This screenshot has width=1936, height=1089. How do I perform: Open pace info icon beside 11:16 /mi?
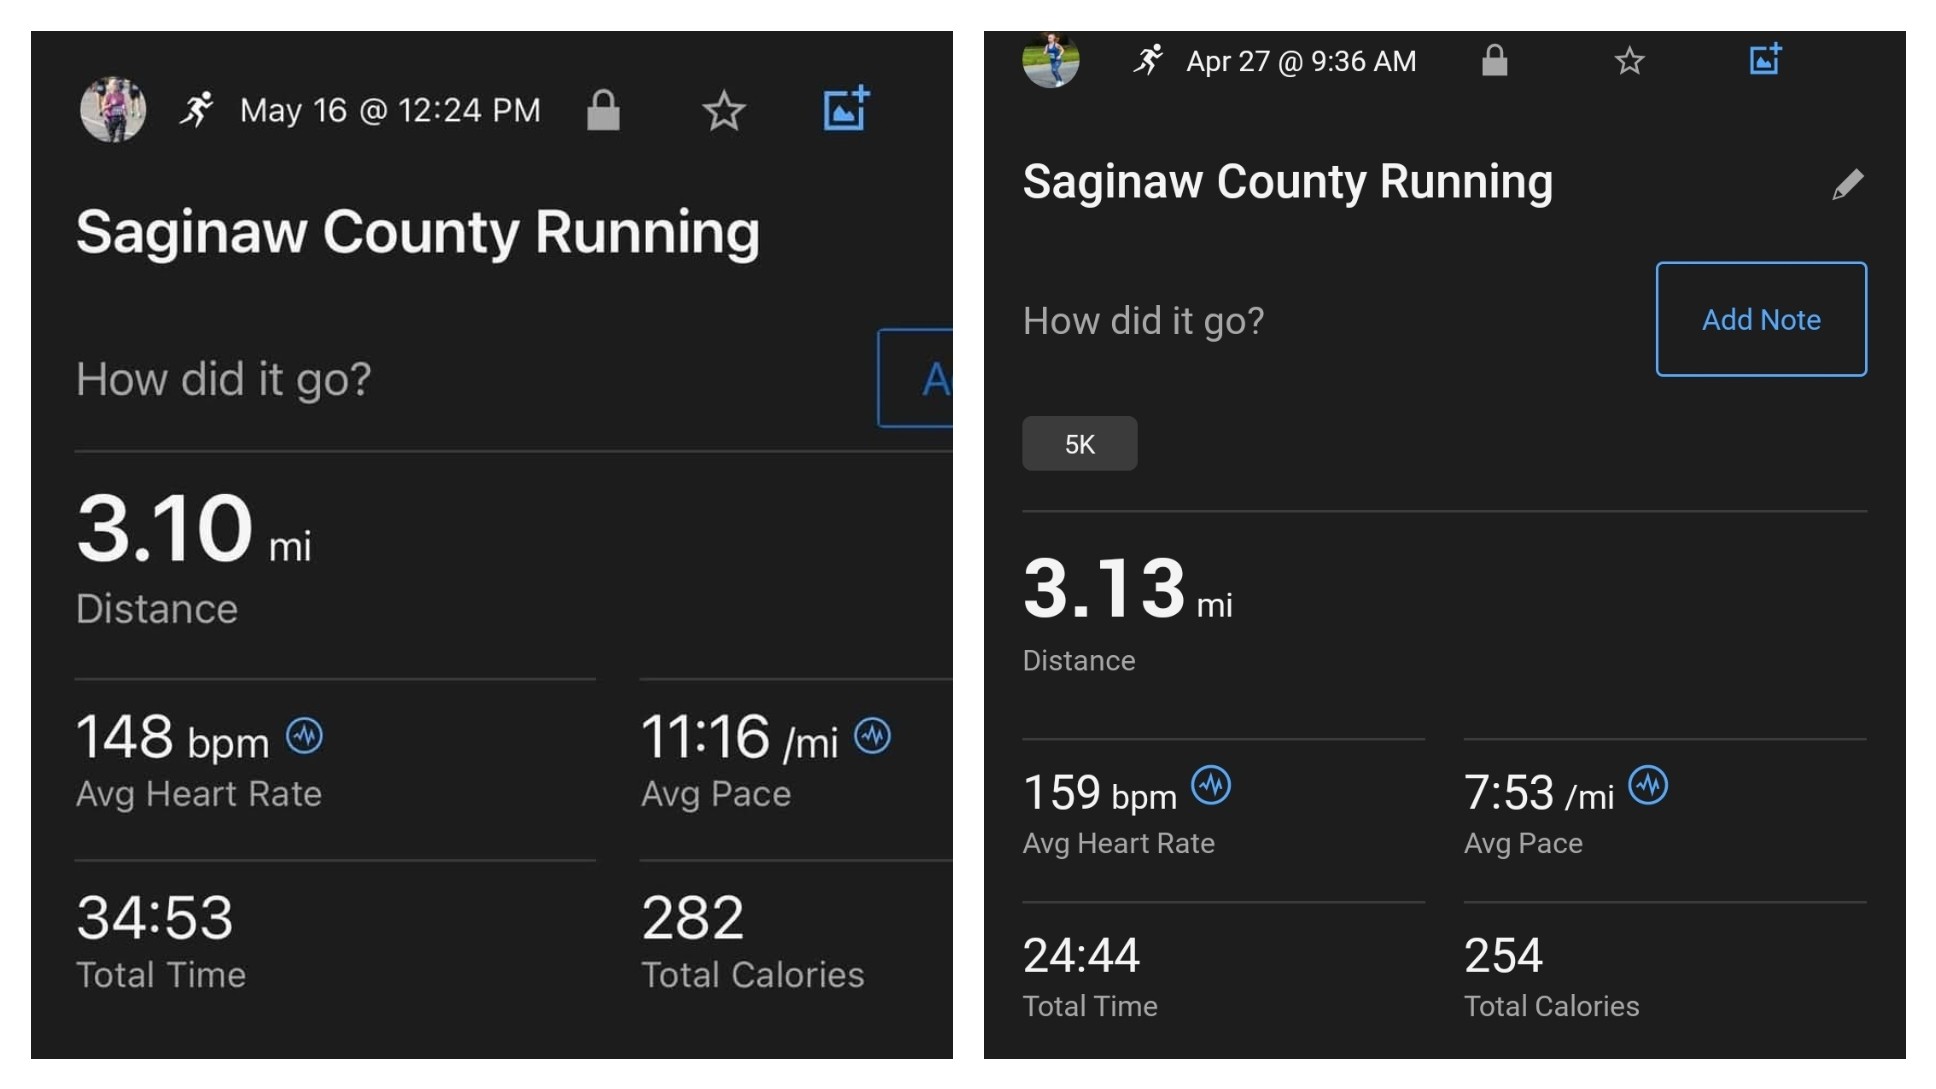(872, 736)
